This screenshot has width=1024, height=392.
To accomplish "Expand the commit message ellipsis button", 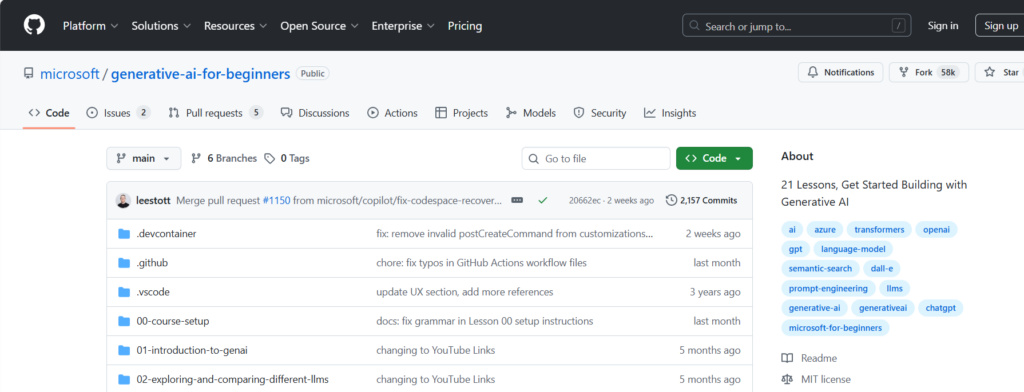I will 517,201.
